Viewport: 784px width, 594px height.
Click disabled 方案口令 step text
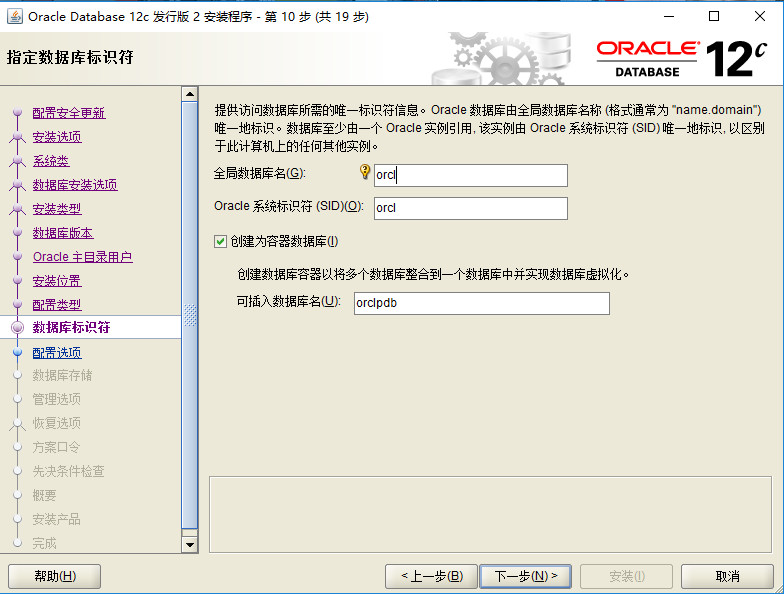coord(56,448)
